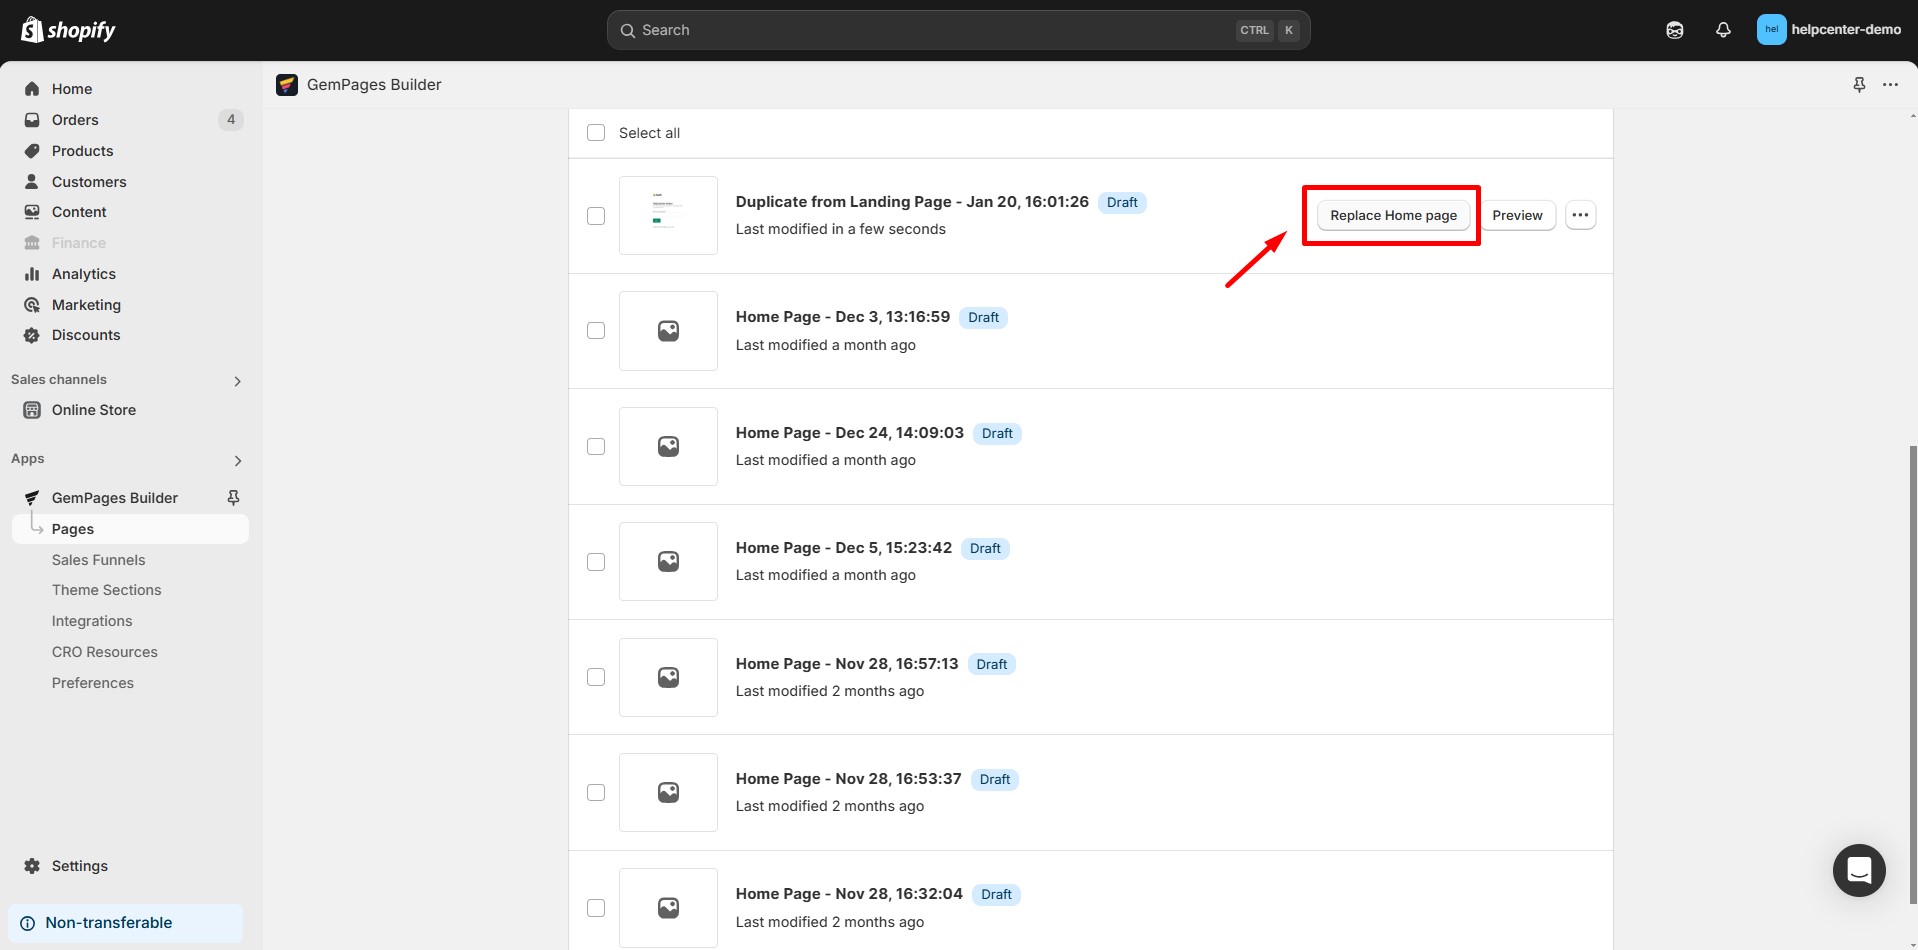Click the Replace Home page button
This screenshot has height=950, width=1918.
(x=1393, y=215)
